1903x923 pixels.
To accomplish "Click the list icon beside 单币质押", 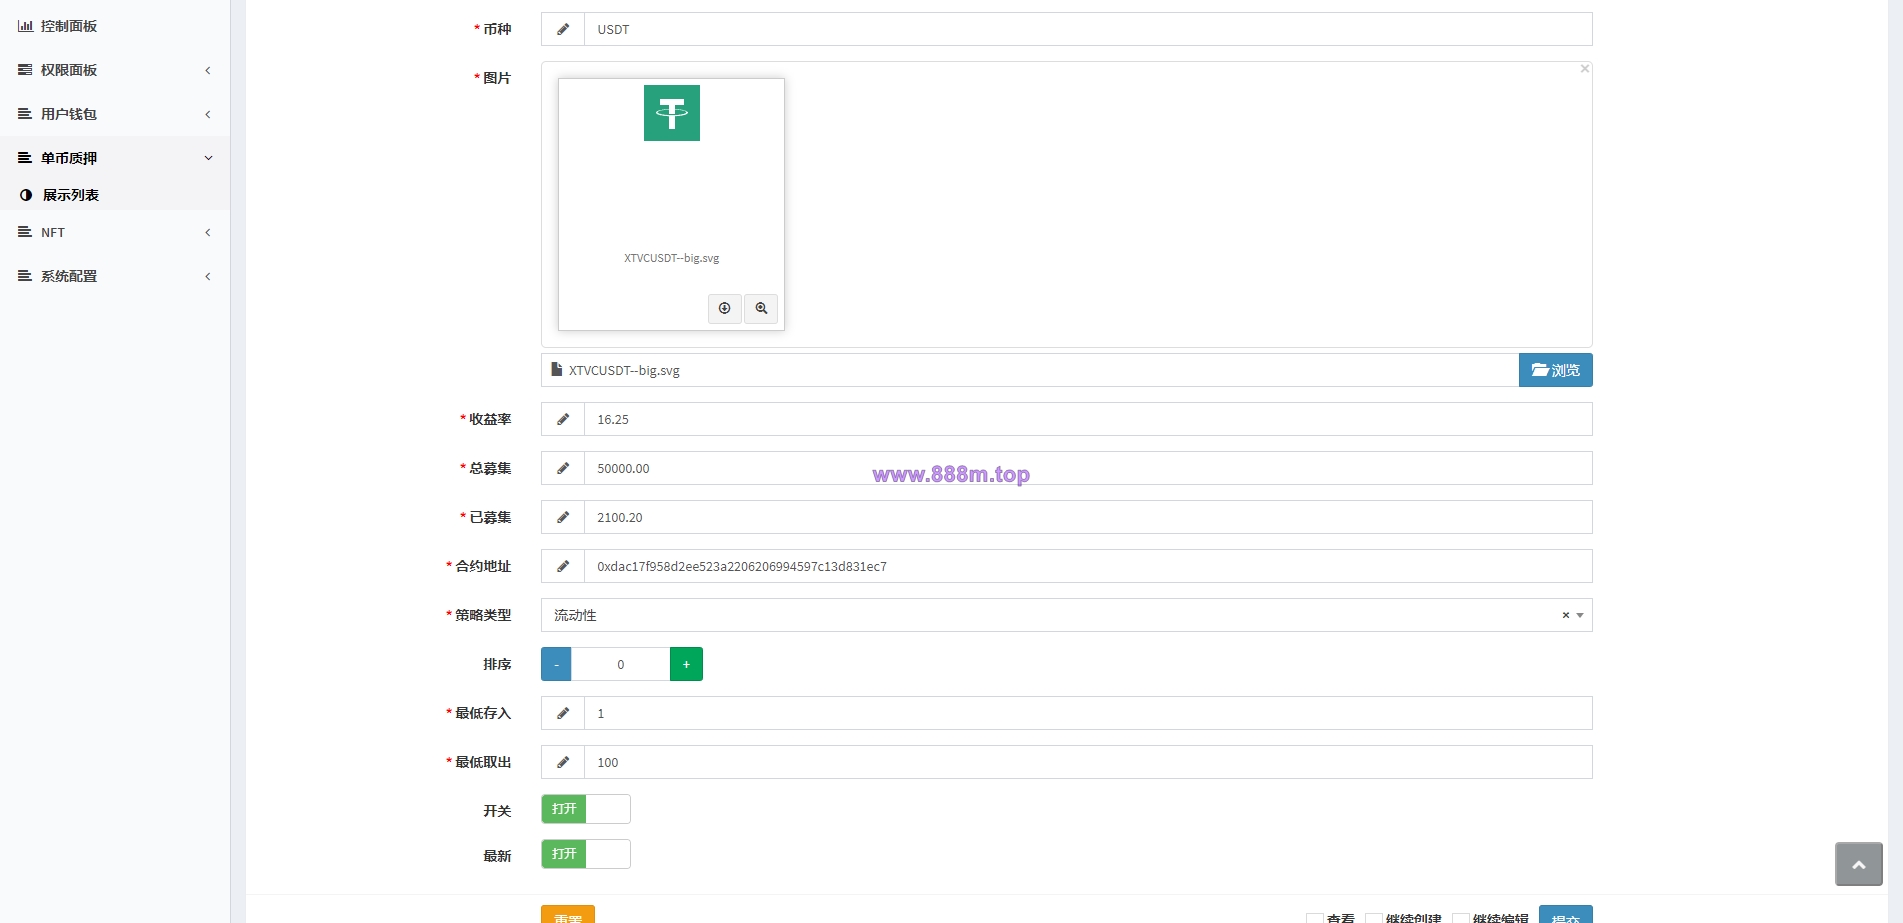I will point(25,158).
